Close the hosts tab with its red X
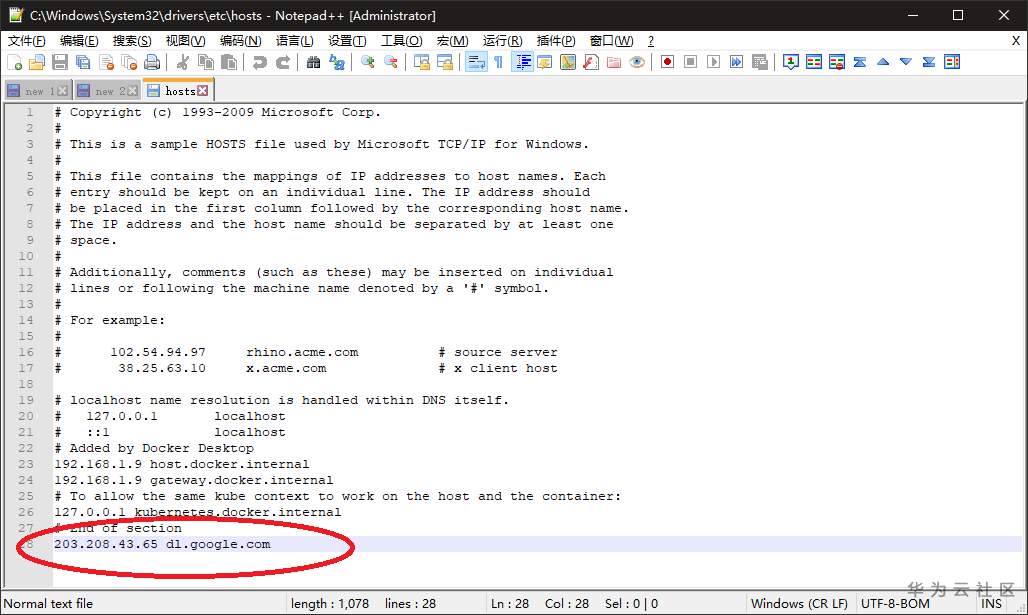This screenshot has width=1028, height=615. (x=203, y=90)
